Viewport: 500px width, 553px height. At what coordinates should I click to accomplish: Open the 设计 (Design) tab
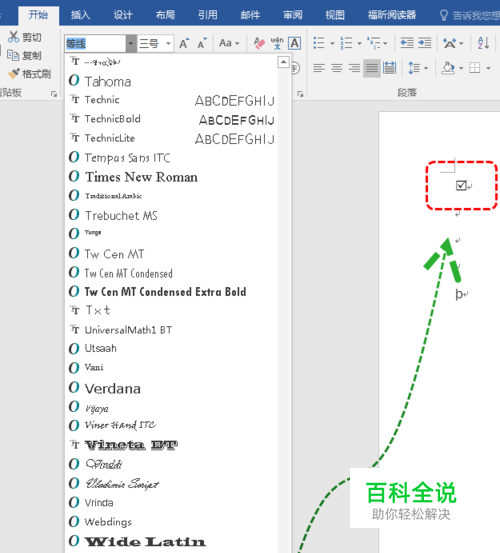pos(123,15)
